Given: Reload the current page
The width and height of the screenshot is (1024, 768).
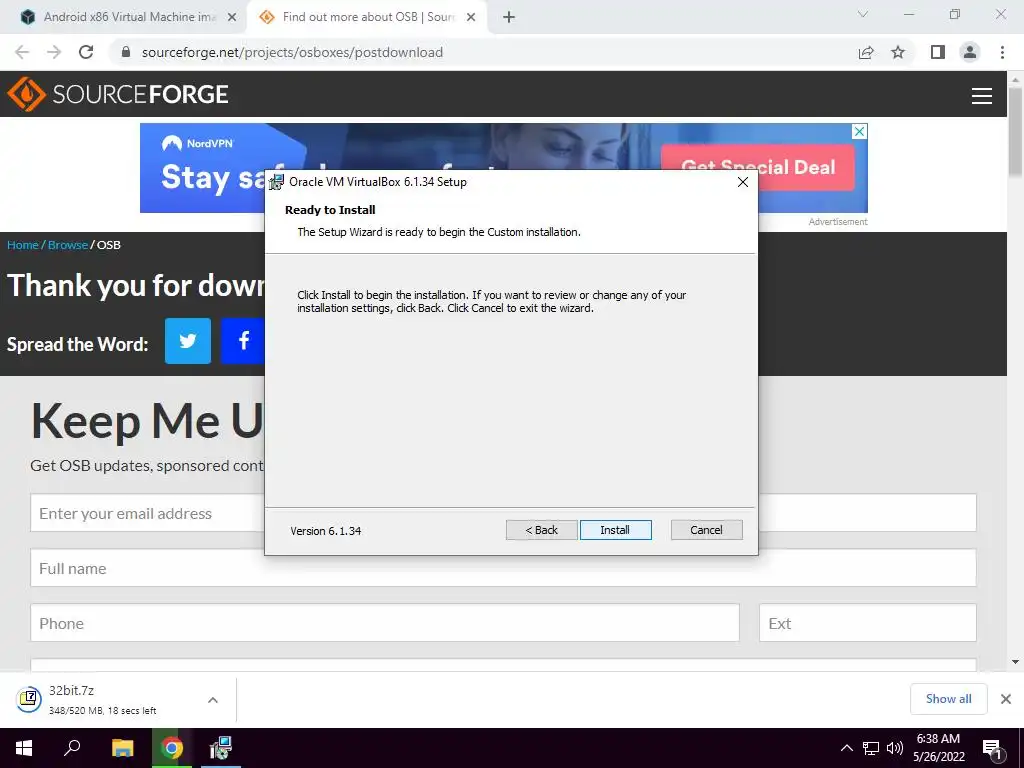Looking at the screenshot, I should [x=86, y=52].
